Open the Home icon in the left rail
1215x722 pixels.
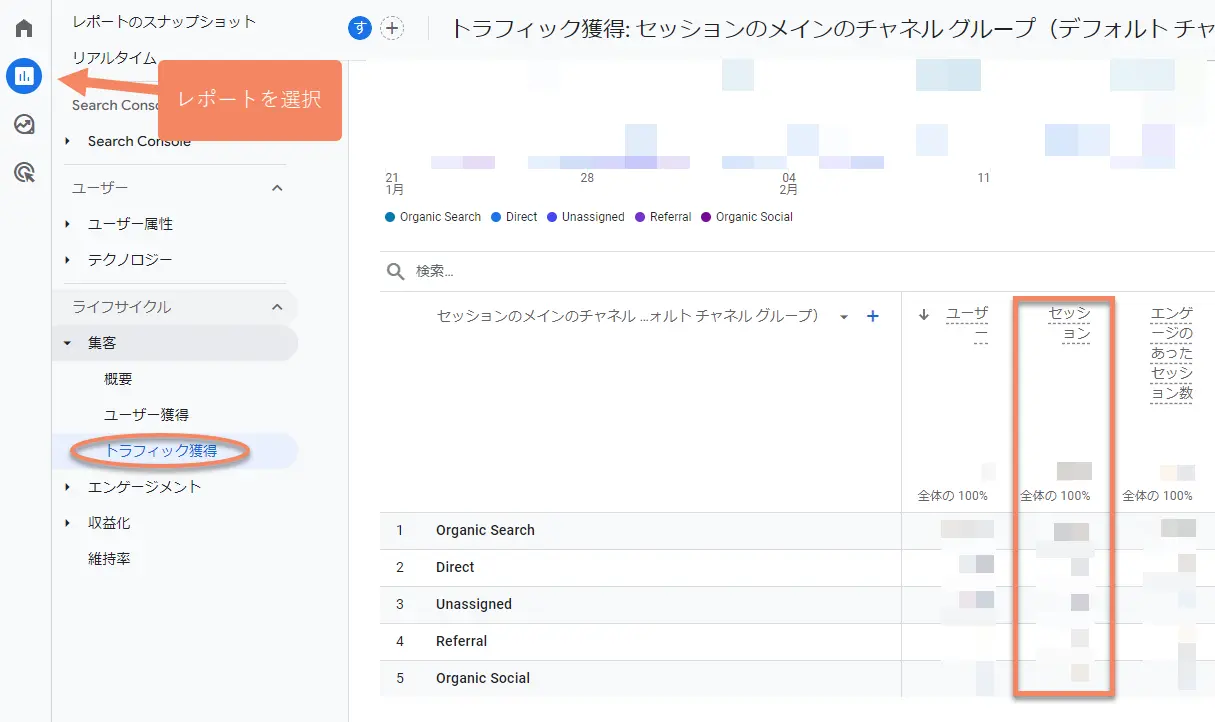click(23, 27)
